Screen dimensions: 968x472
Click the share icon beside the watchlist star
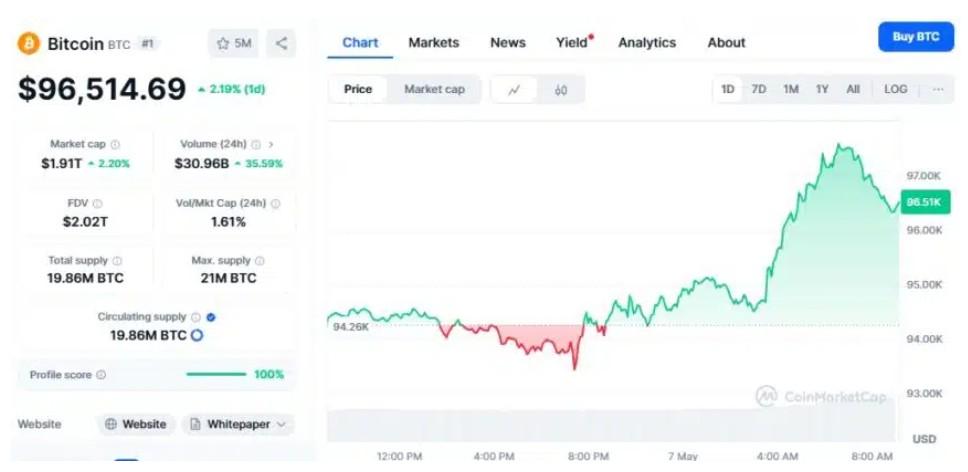pyautogui.click(x=281, y=43)
